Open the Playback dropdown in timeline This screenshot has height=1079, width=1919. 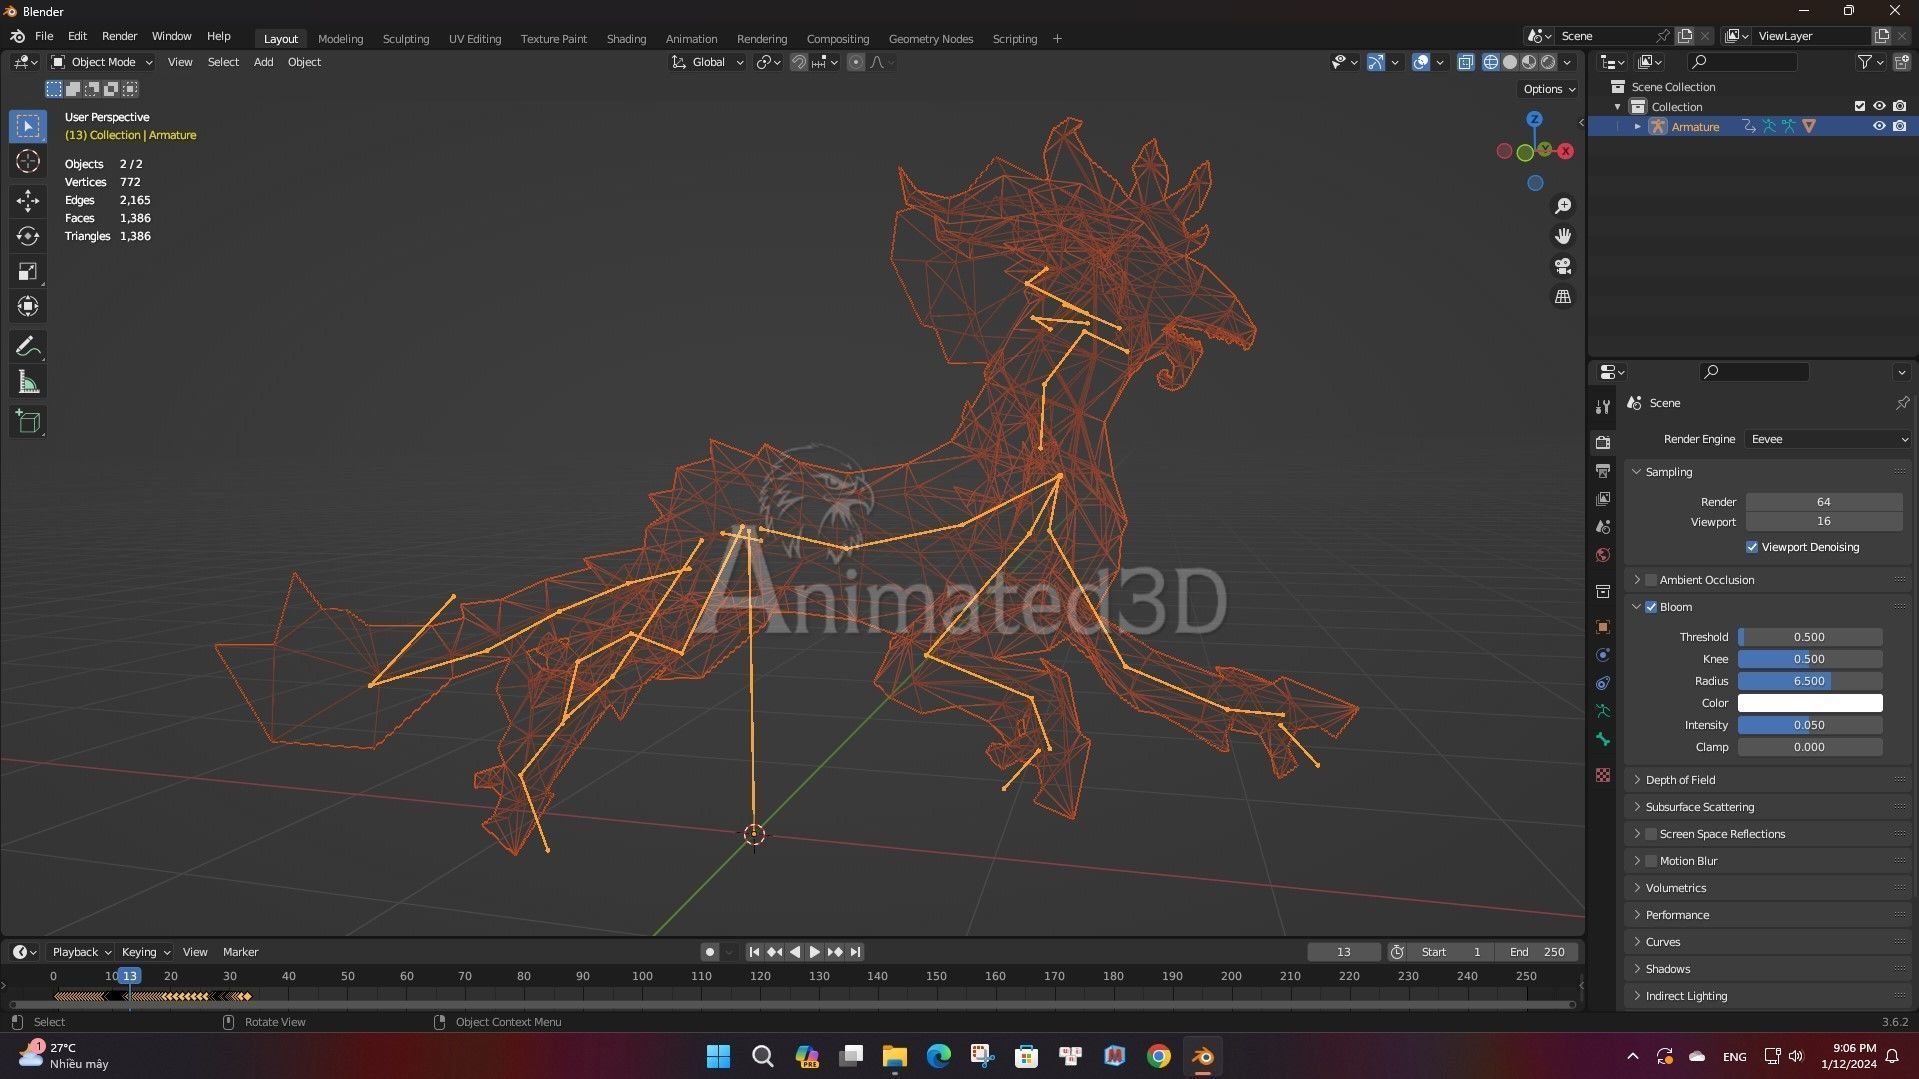click(x=80, y=952)
